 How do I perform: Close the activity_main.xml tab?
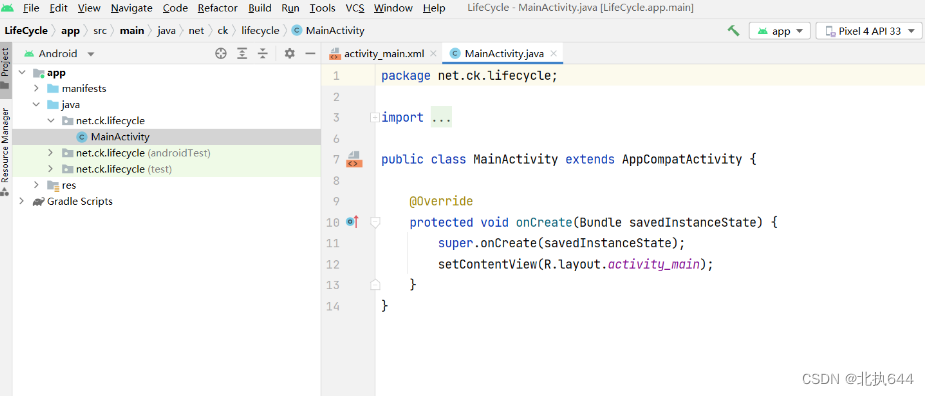click(433, 53)
